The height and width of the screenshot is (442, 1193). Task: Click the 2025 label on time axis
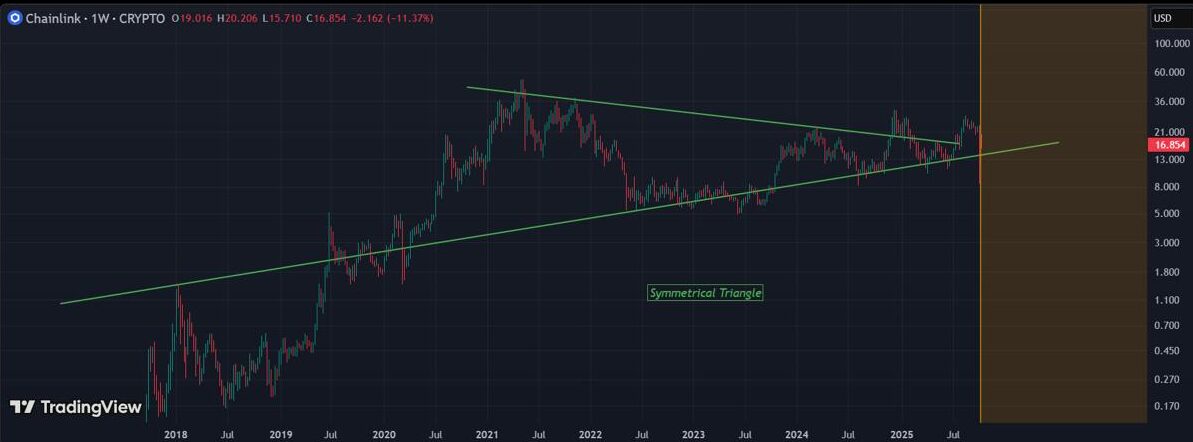[900, 435]
